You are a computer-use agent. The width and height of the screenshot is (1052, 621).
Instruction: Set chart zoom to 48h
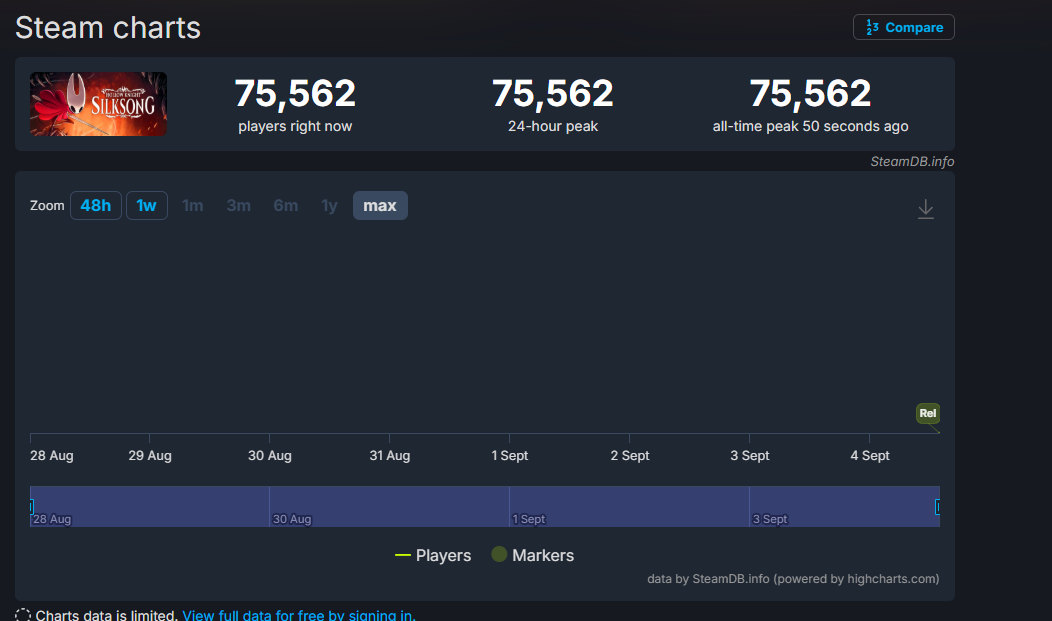(96, 206)
